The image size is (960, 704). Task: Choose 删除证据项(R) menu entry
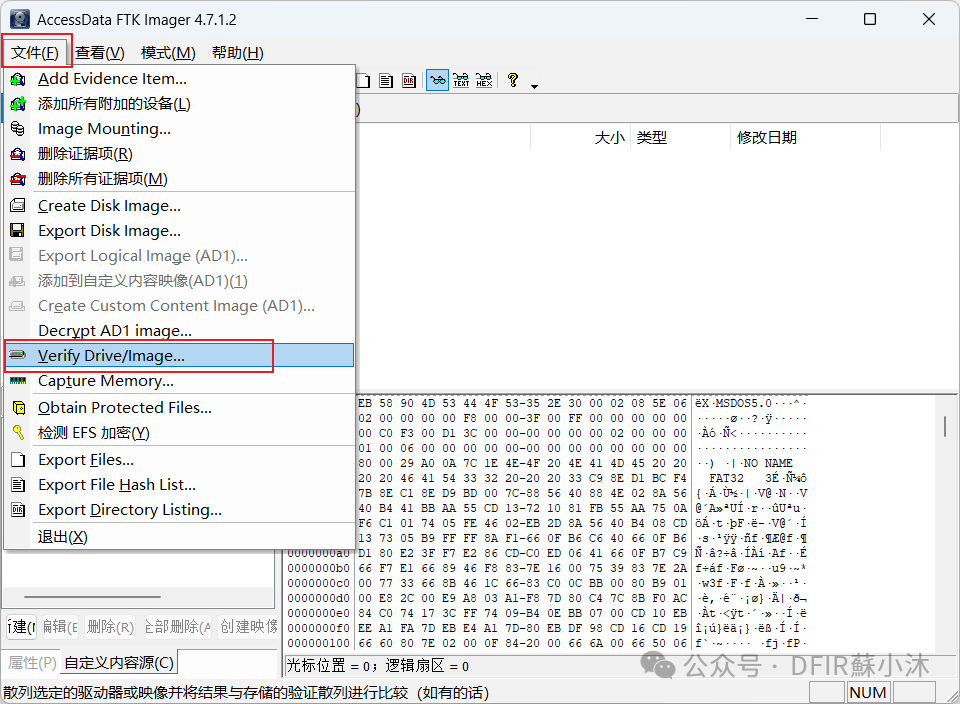[179, 154]
